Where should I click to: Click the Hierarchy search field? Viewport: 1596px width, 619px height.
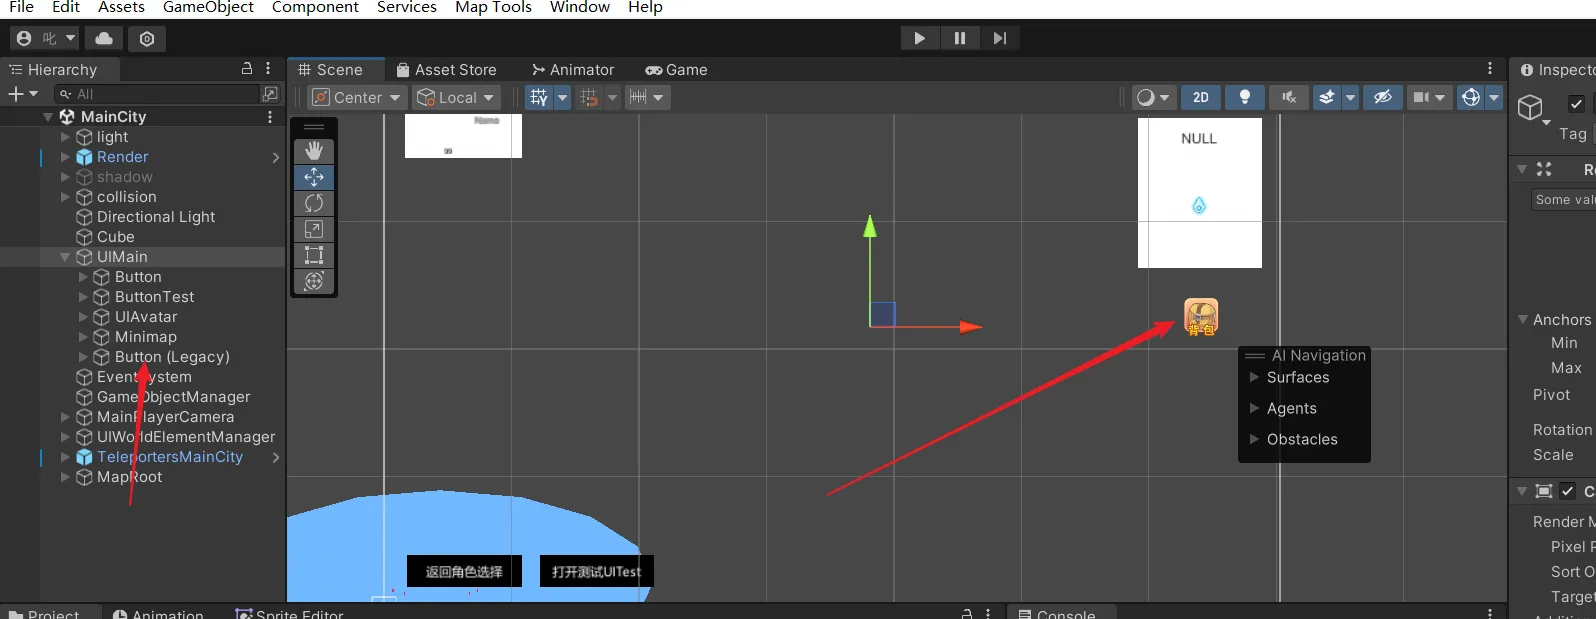[x=160, y=94]
